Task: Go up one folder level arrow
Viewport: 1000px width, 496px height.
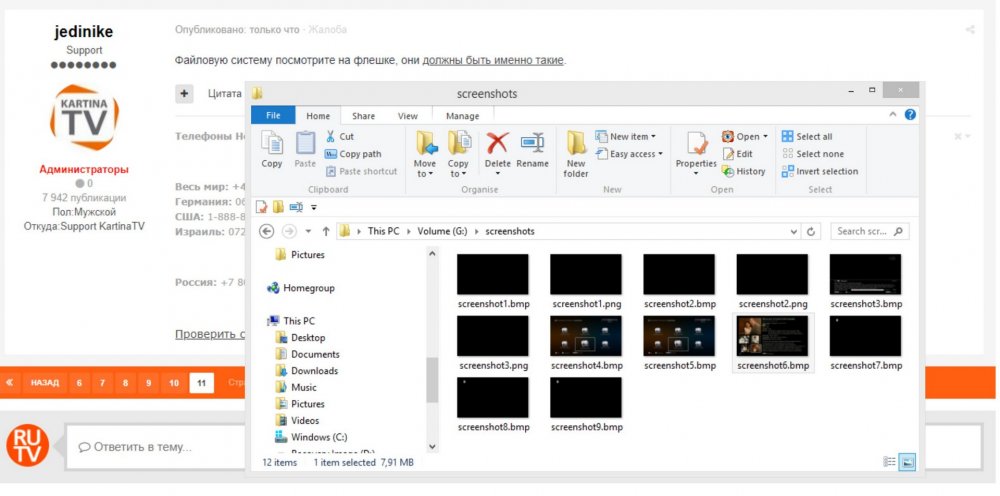Action: tap(326, 231)
